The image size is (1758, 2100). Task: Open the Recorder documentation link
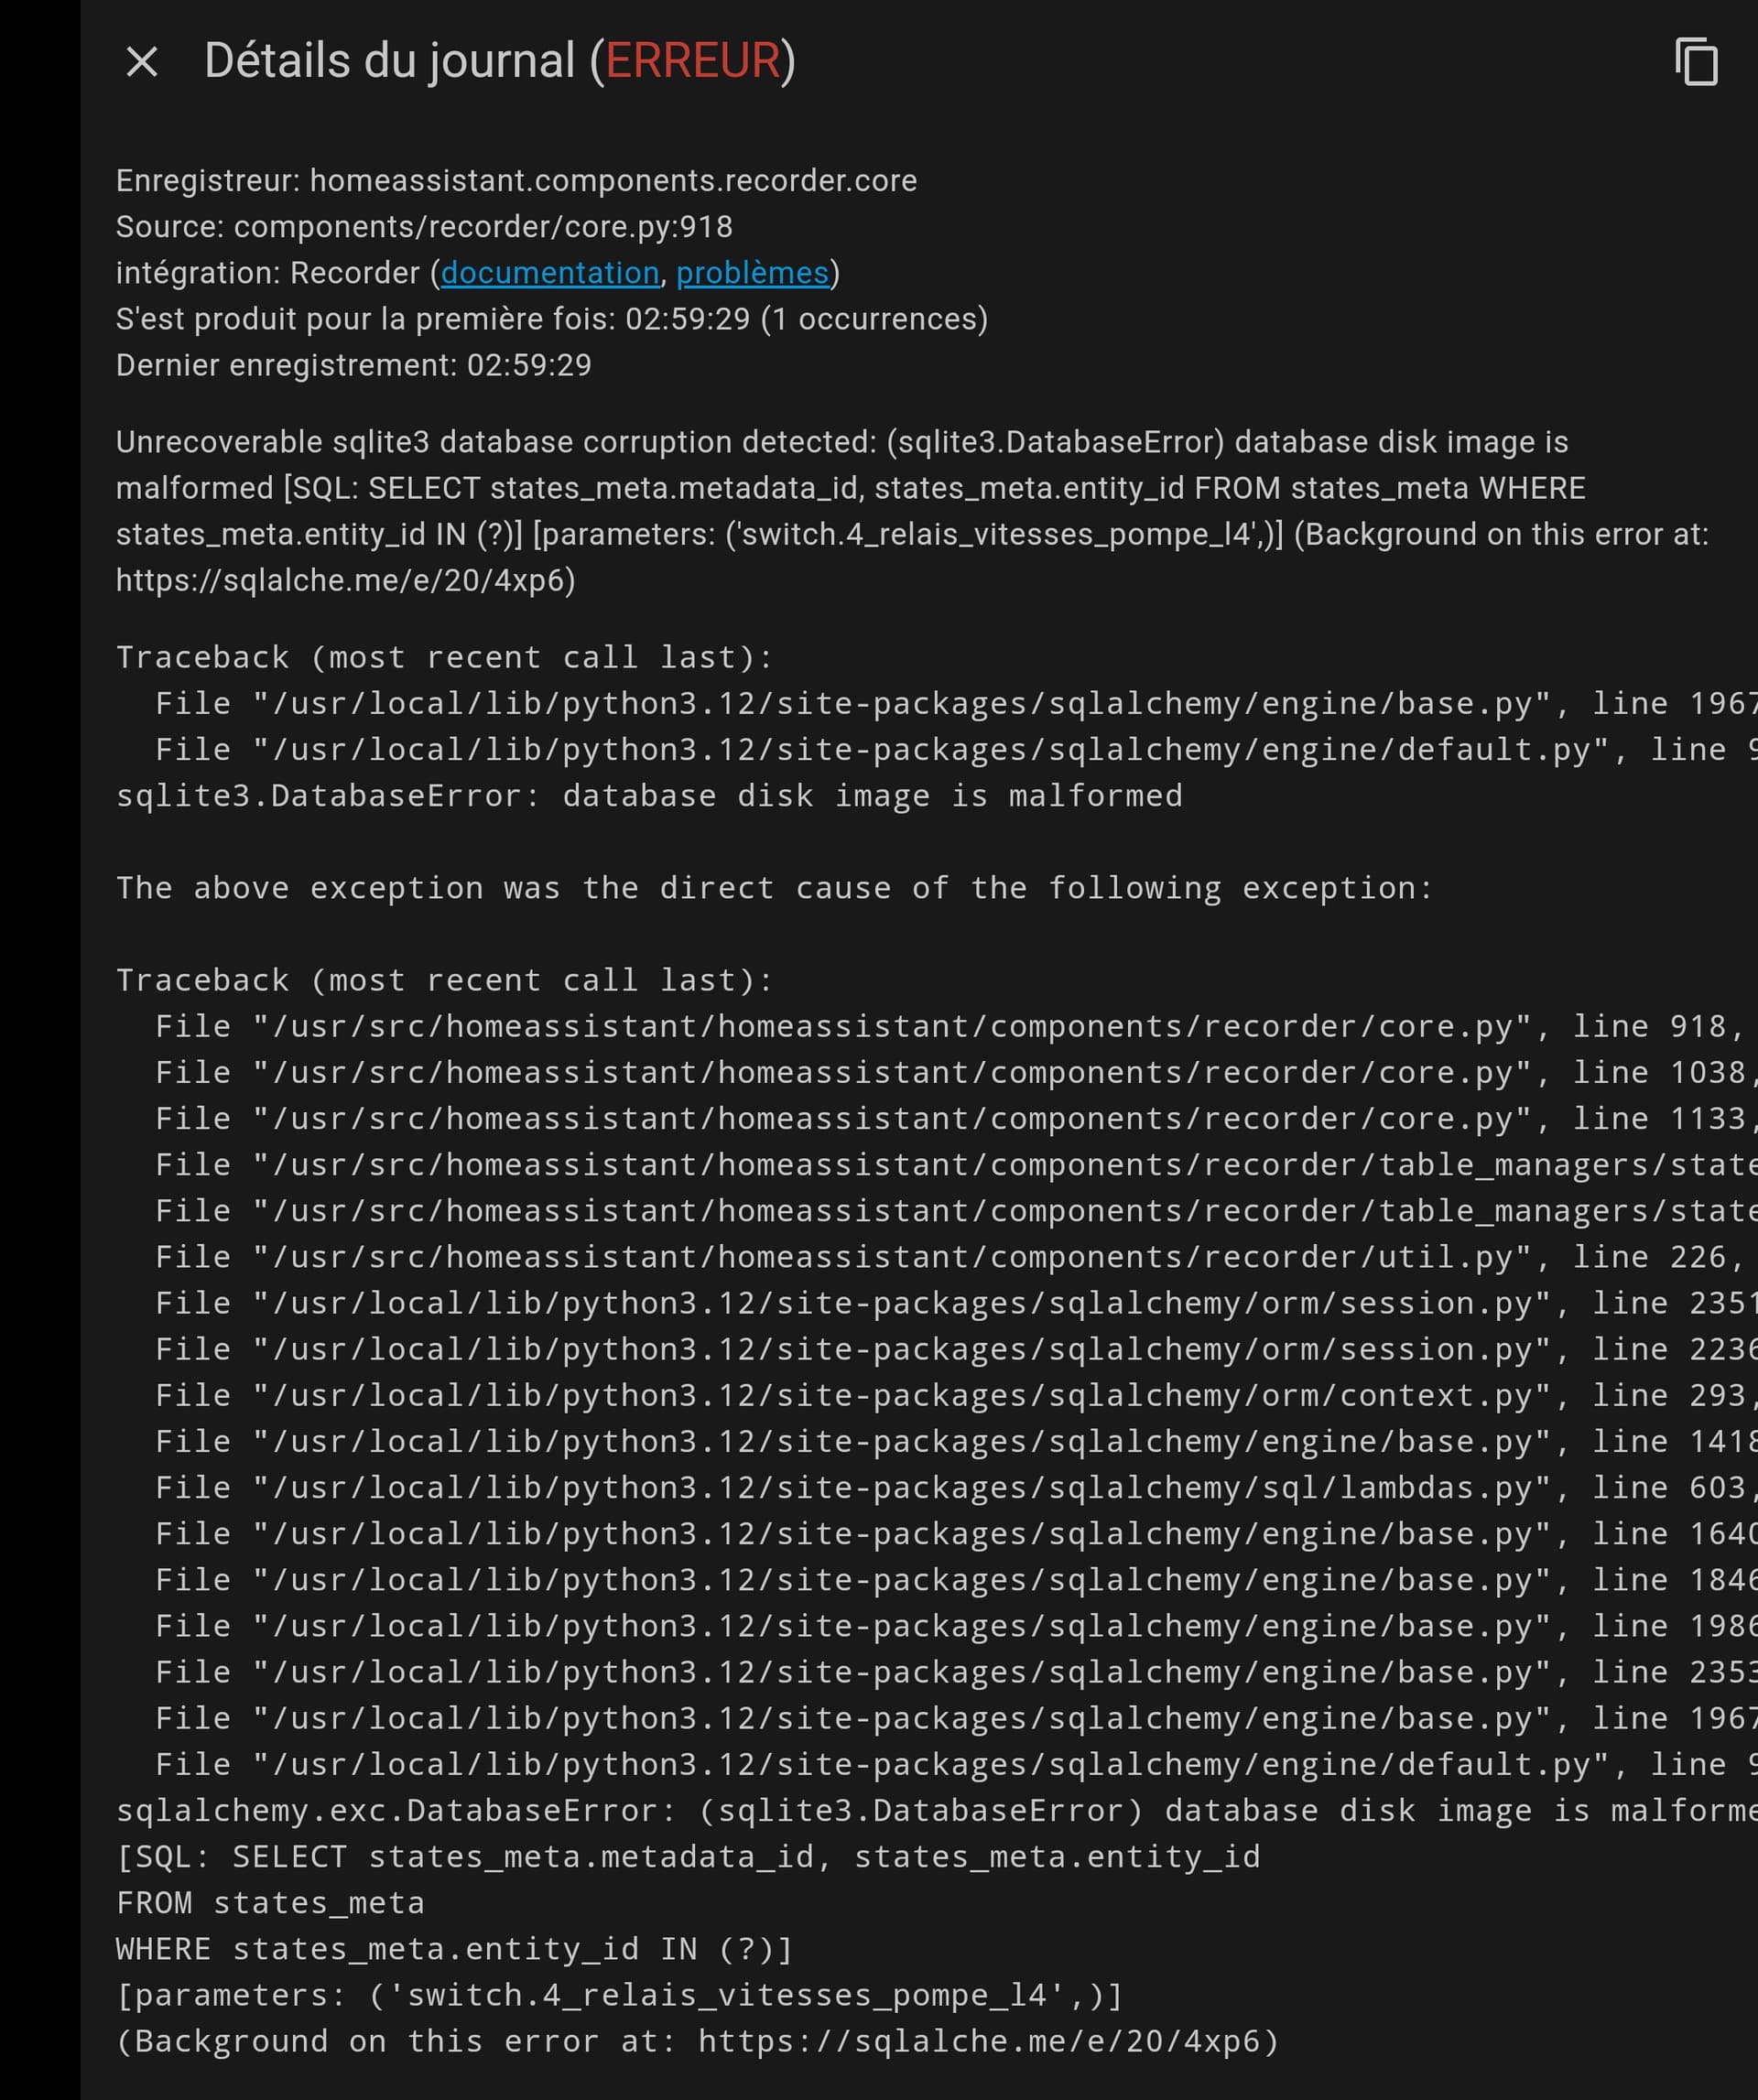[x=550, y=273]
